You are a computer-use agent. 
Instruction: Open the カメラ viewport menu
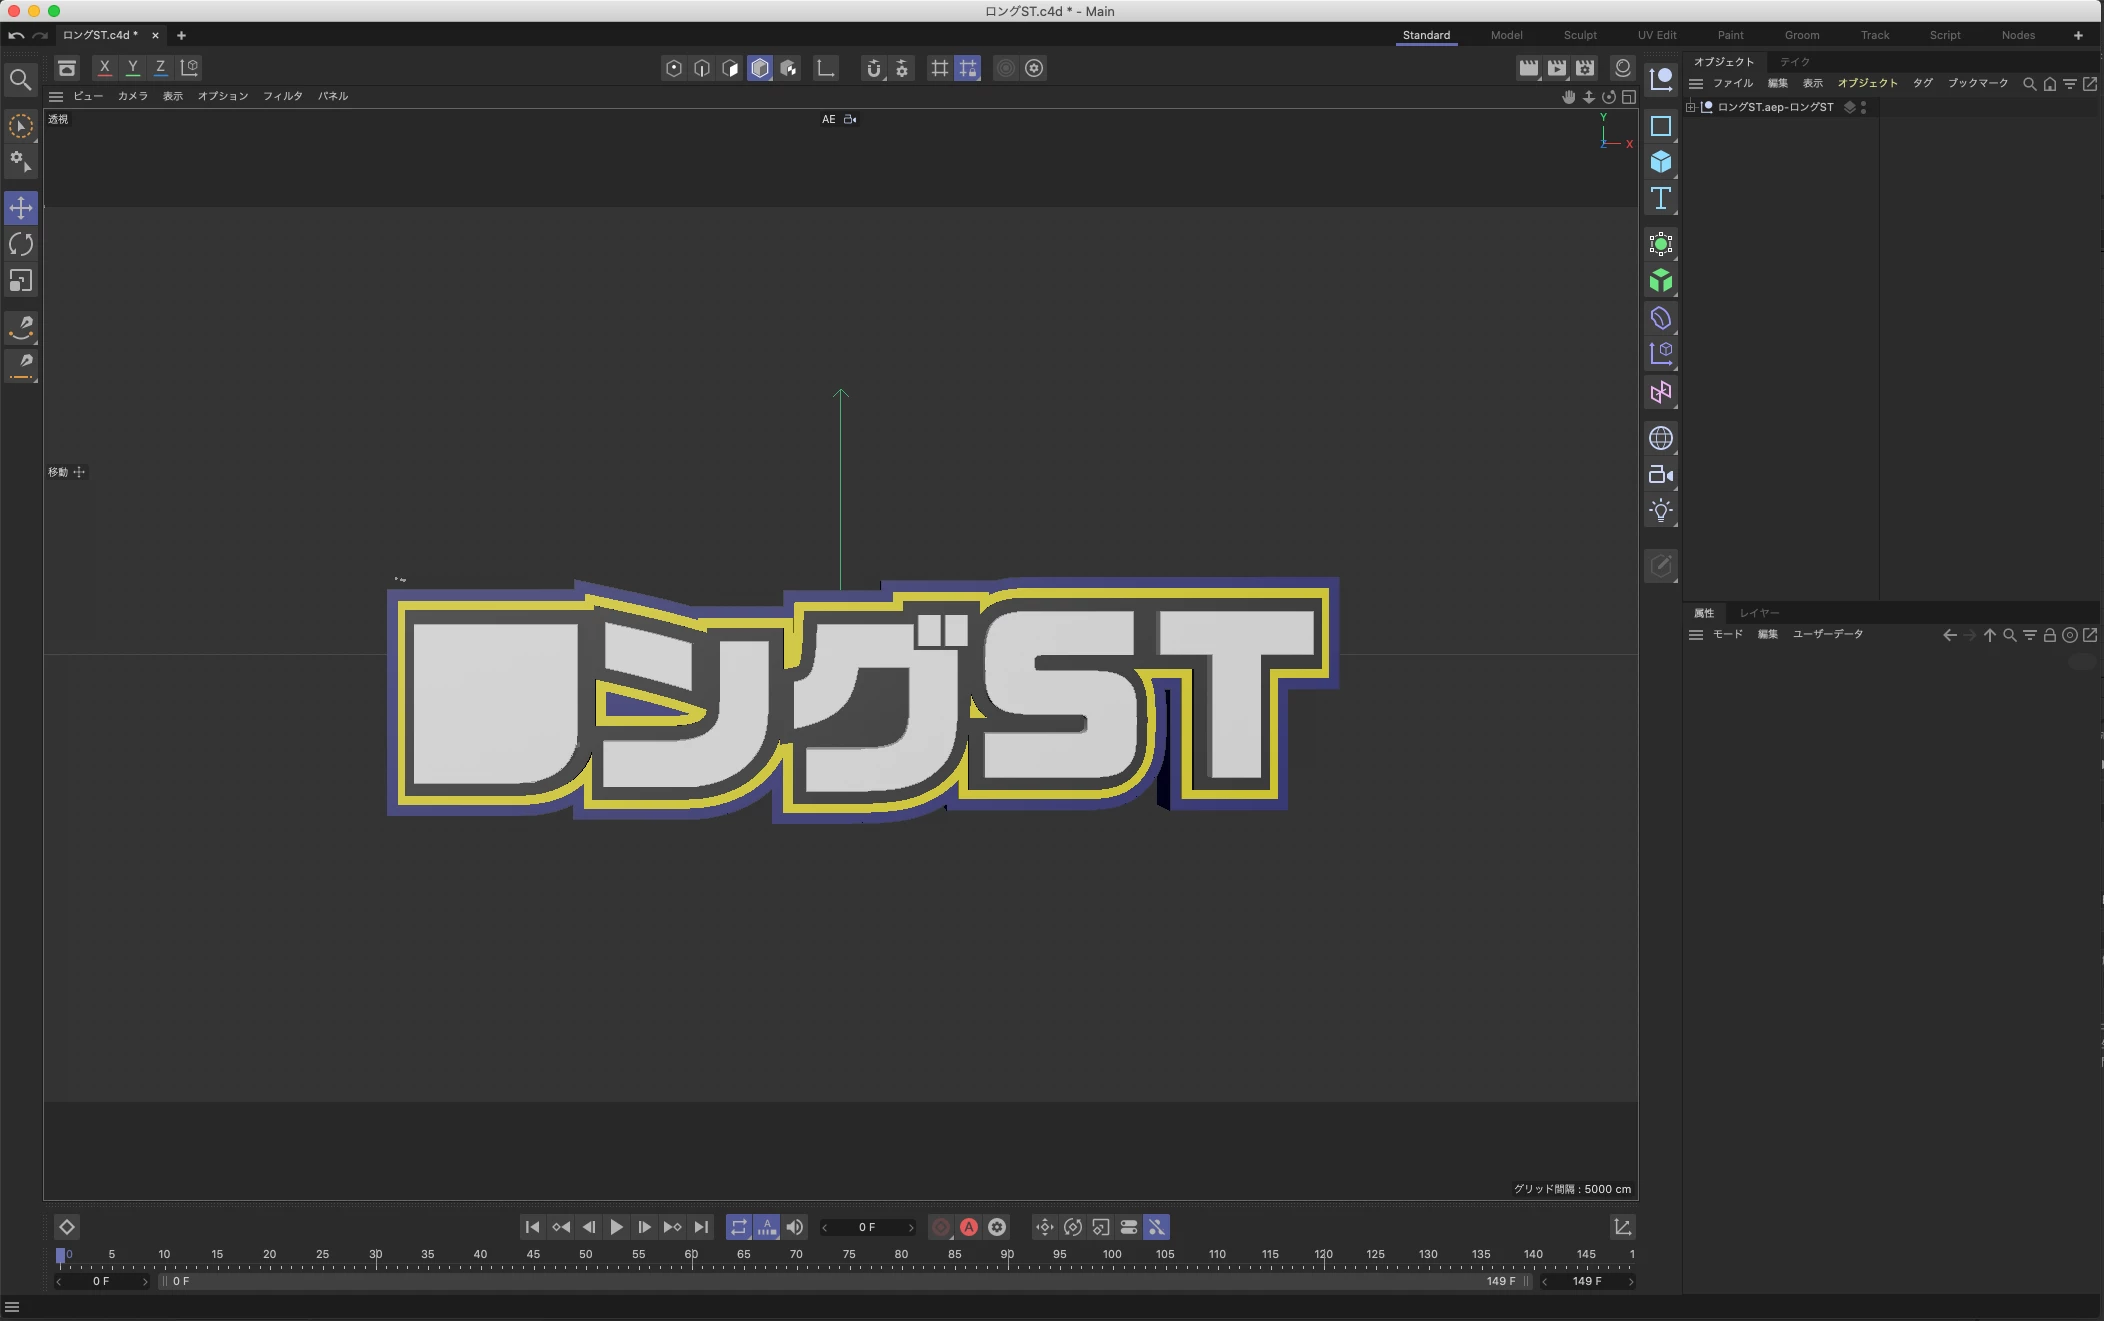pyautogui.click(x=132, y=96)
